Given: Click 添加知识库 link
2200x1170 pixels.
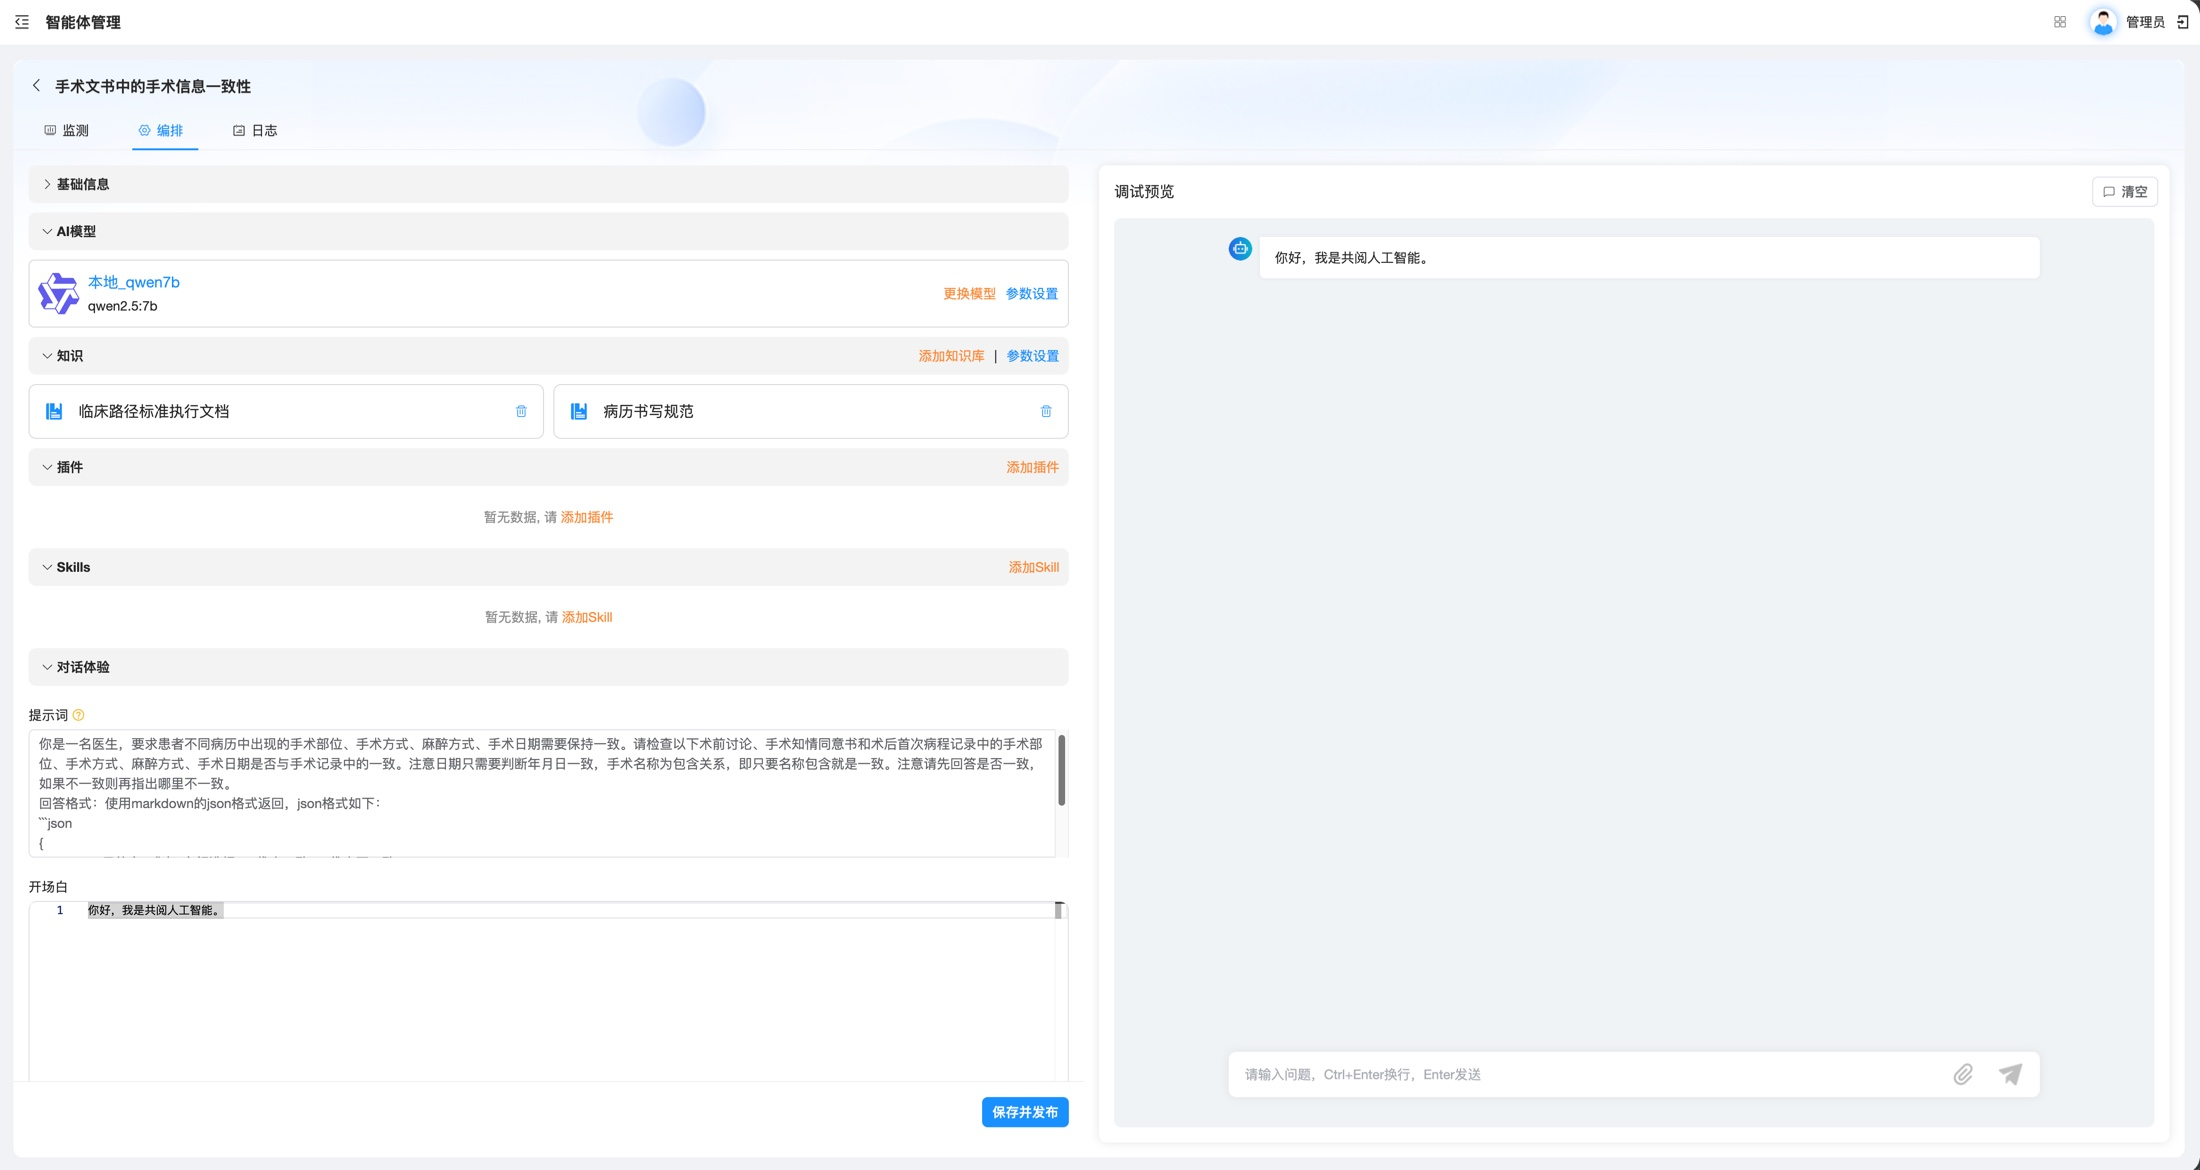Looking at the screenshot, I should (x=951, y=356).
